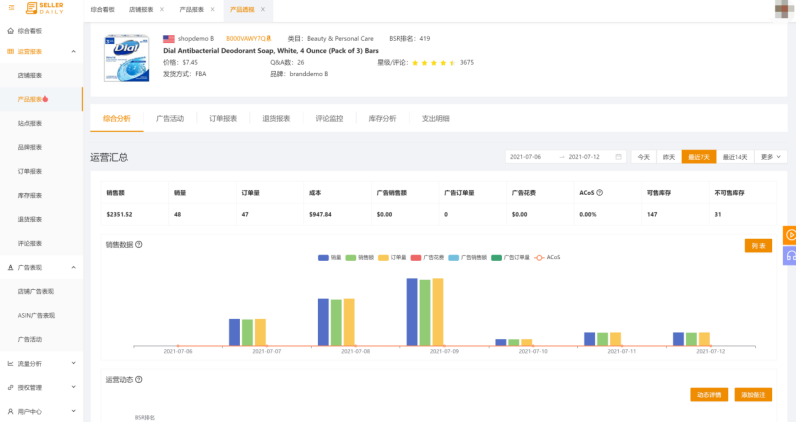Image resolution: width=797 pixels, height=422 pixels.
Task: Collapse the 运营报表 sidebar section
Action: click(74, 51)
